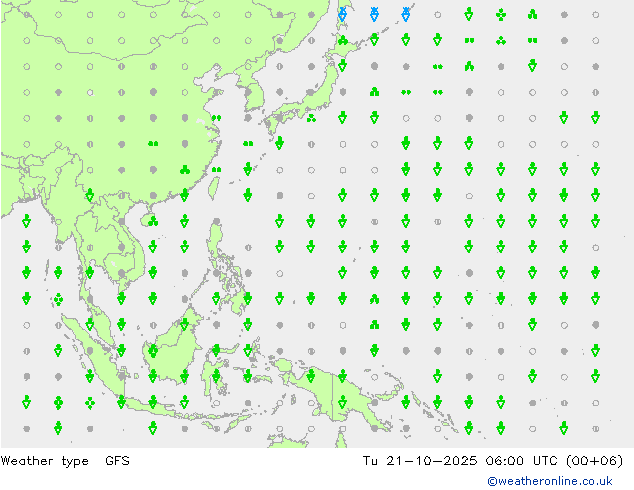The image size is (634, 490).
Task: Click the grey cloud symbol over South Korea
Action: [x=248, y=92]
